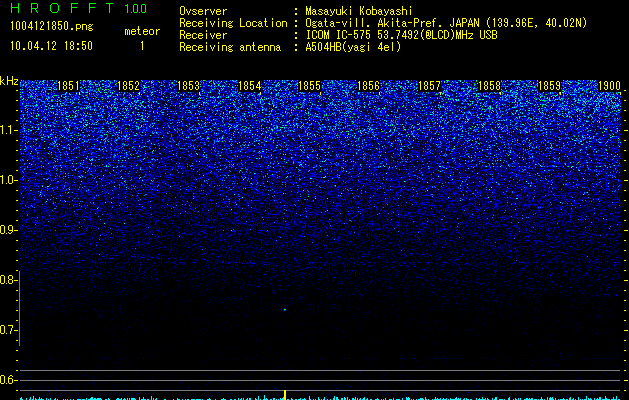
Task: Click the Receiver label
Action: tap(203, 35)
